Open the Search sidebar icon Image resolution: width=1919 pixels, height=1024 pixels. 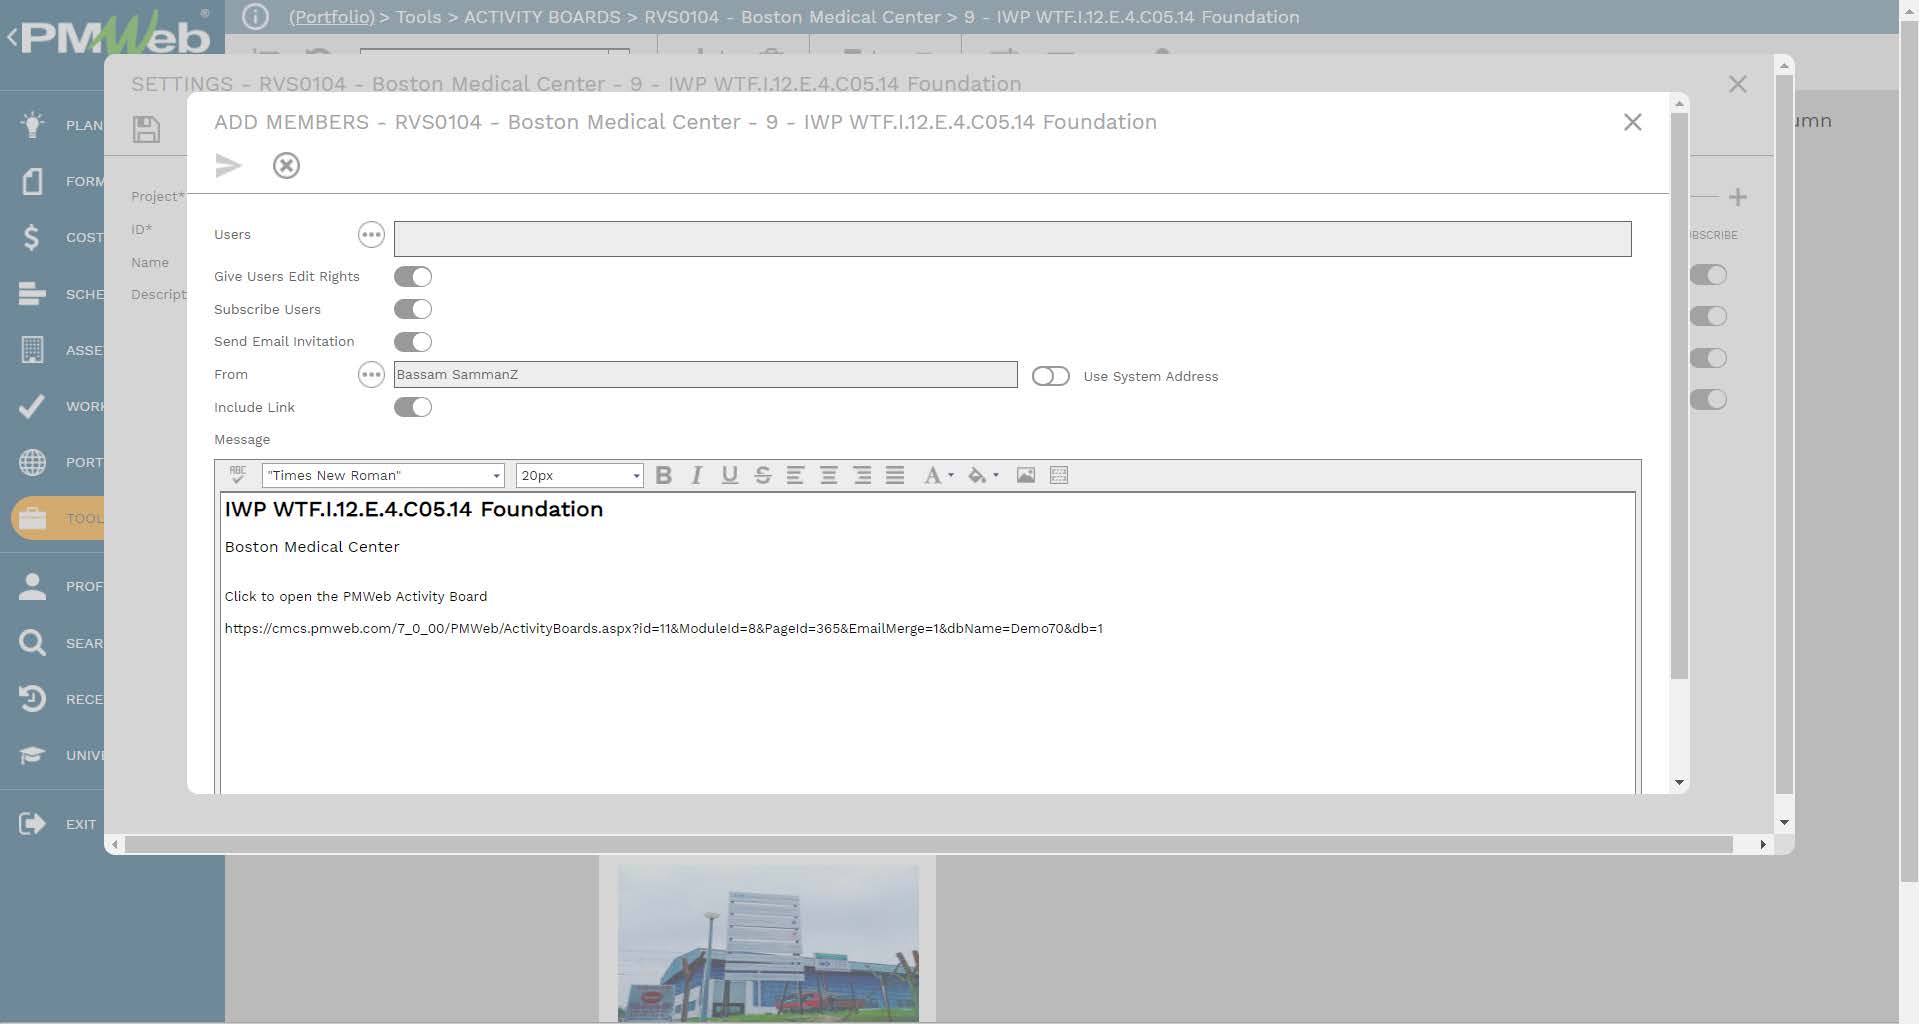31,642
